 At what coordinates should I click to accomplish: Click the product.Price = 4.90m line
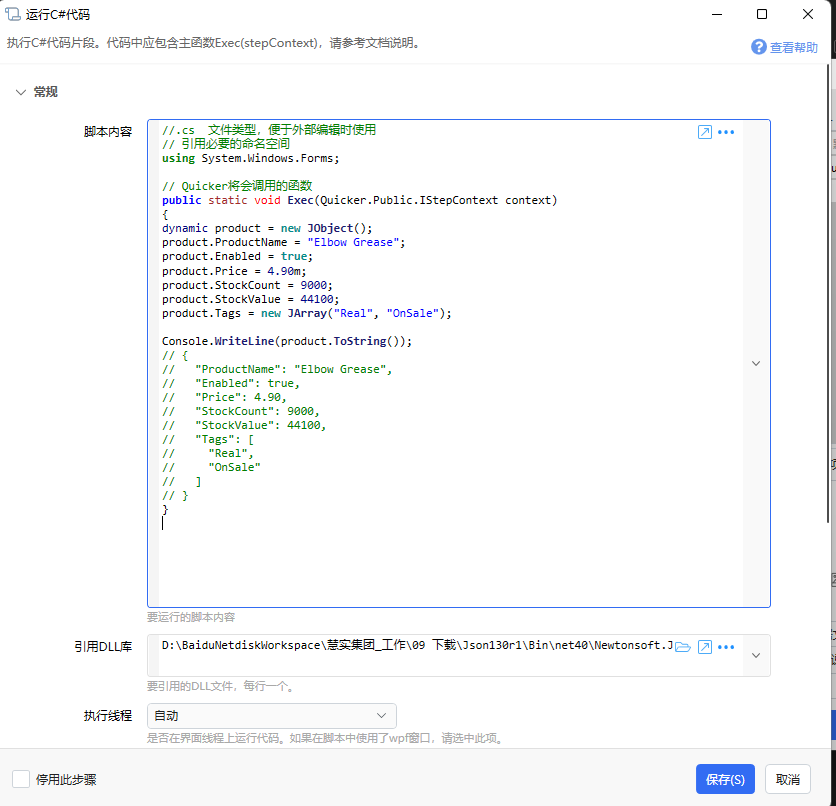click(x=234, y=271)
